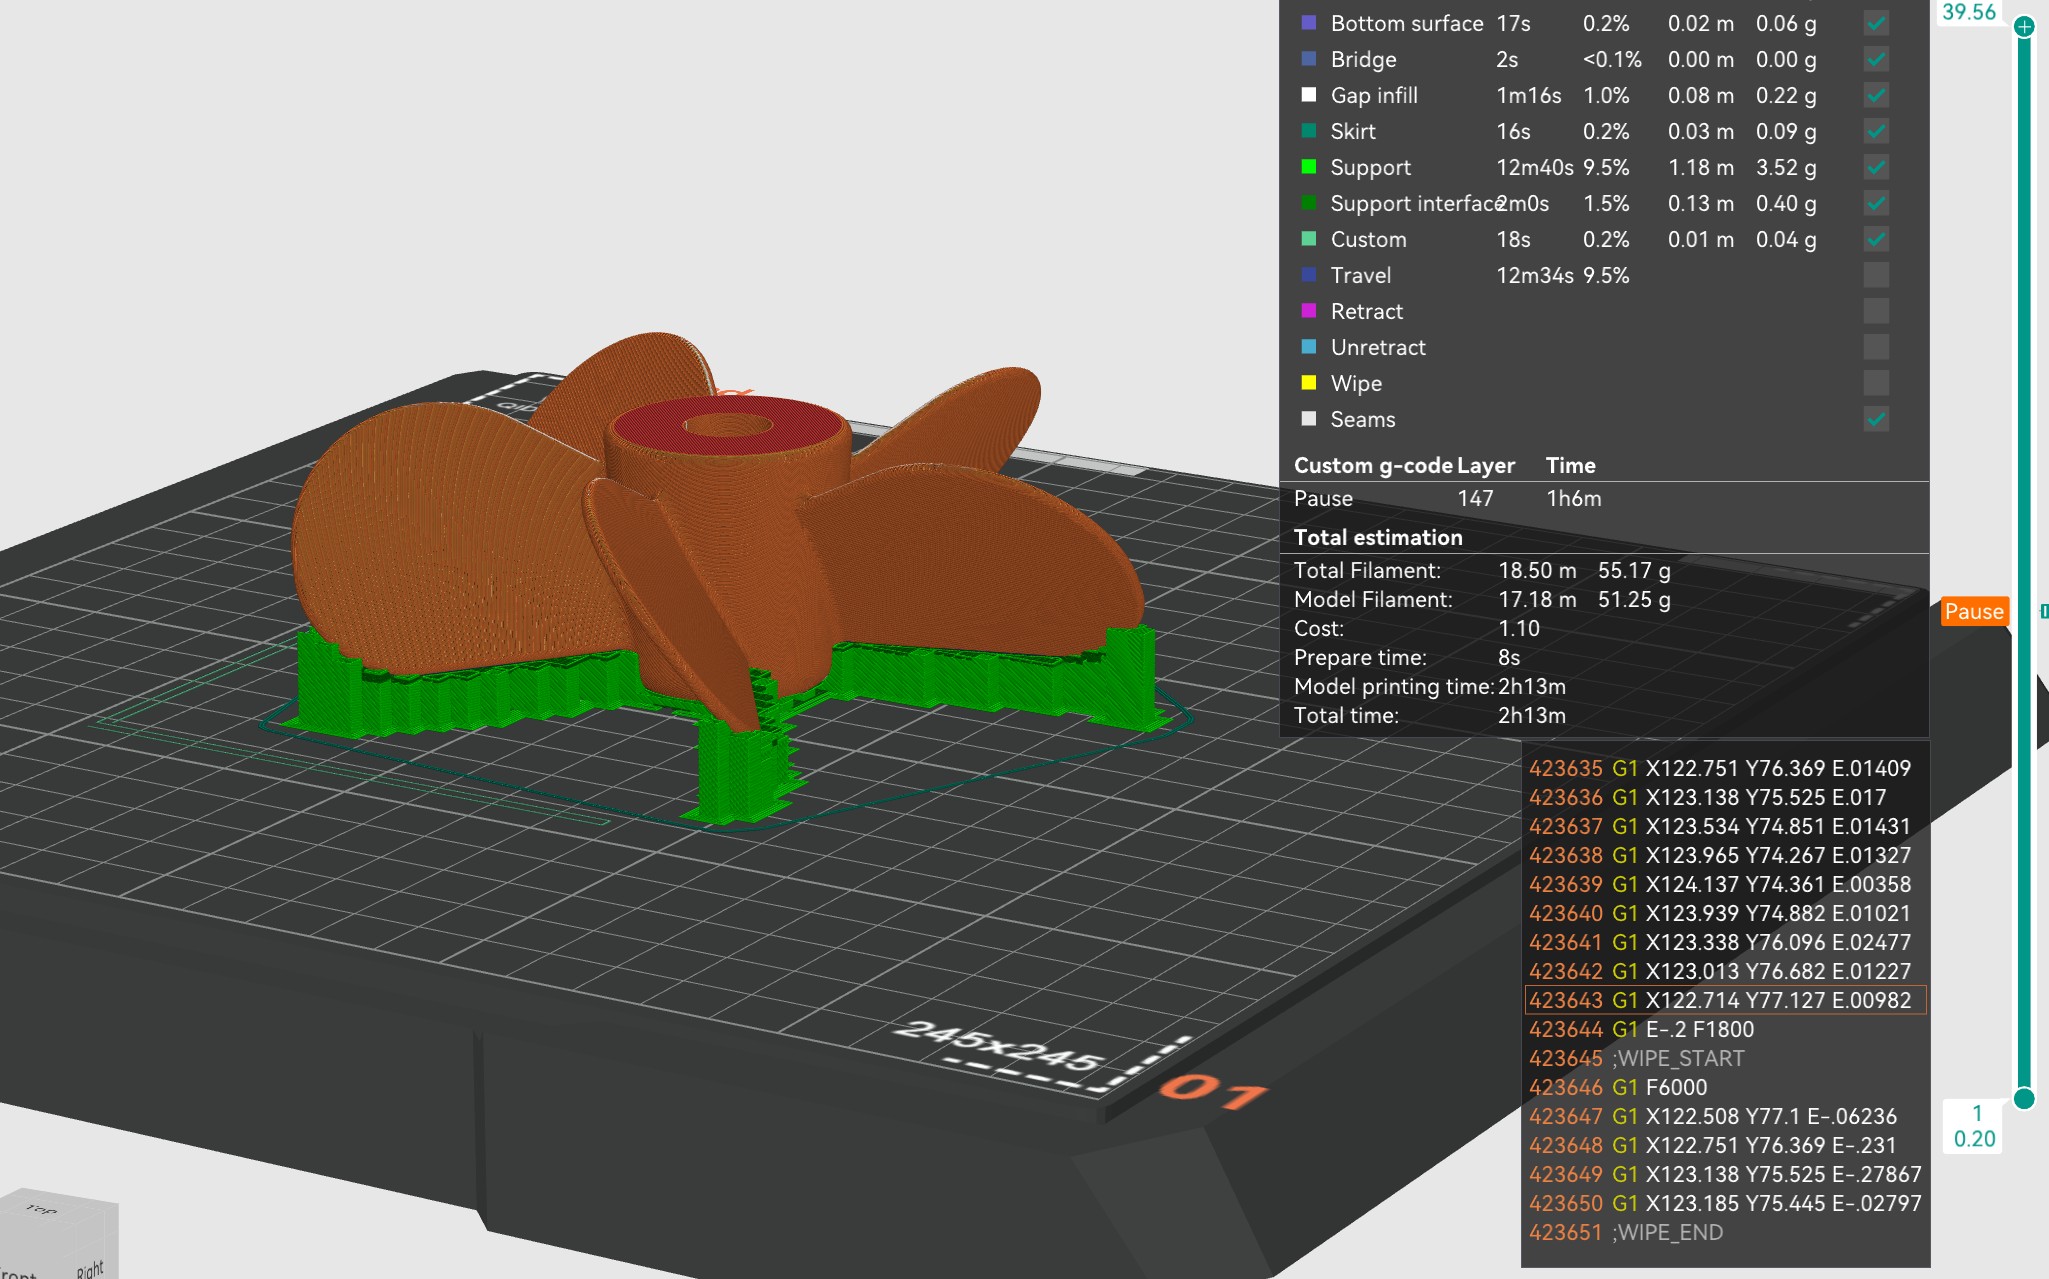Click the Travel dark blue swatch
The image size is (2049, 1279).
pos(1308,274)
